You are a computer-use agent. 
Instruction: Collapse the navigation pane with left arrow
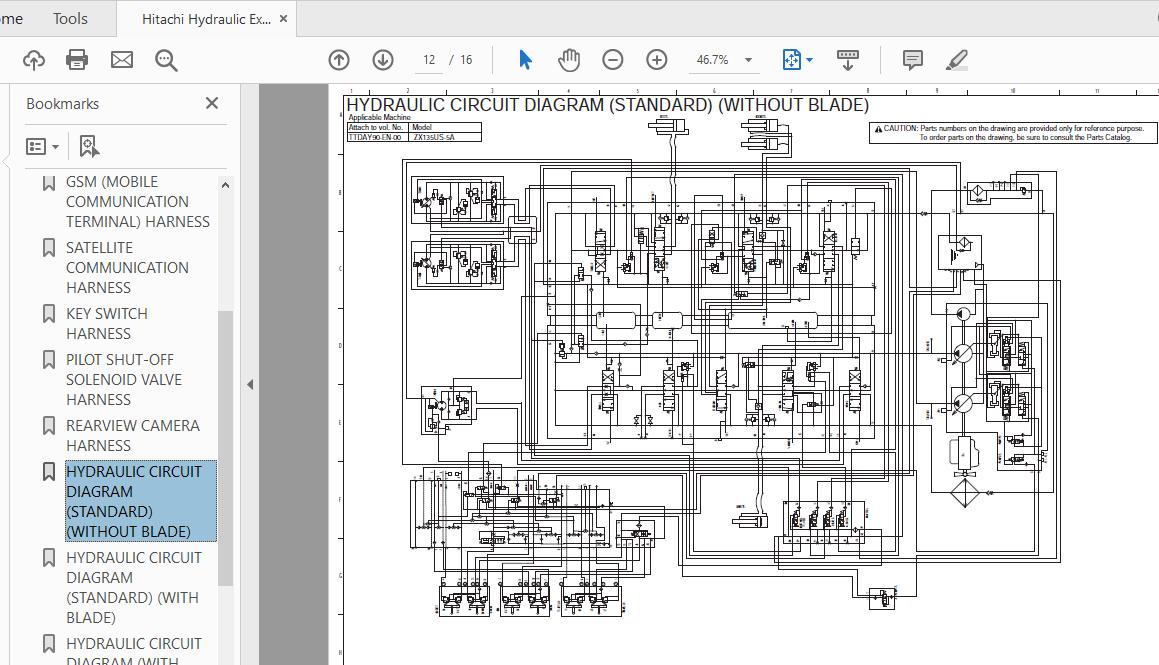tap(250, 384)
